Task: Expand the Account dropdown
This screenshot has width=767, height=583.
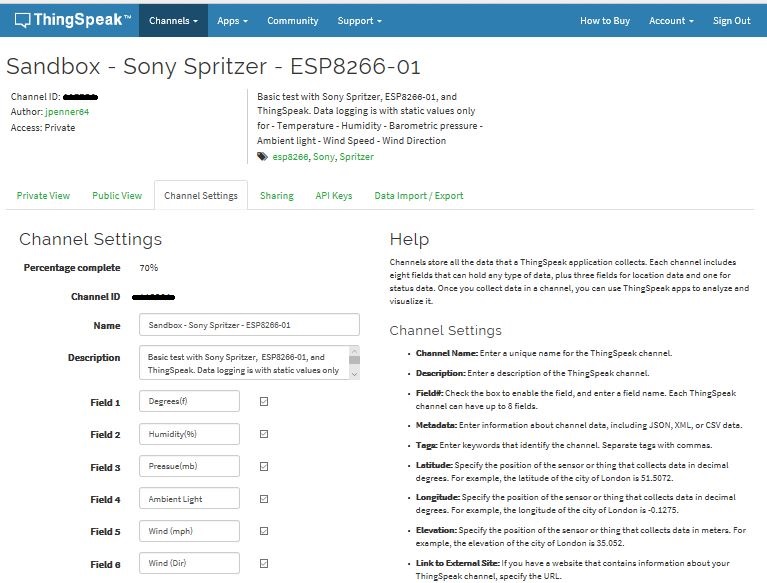Action: (671, 21)
